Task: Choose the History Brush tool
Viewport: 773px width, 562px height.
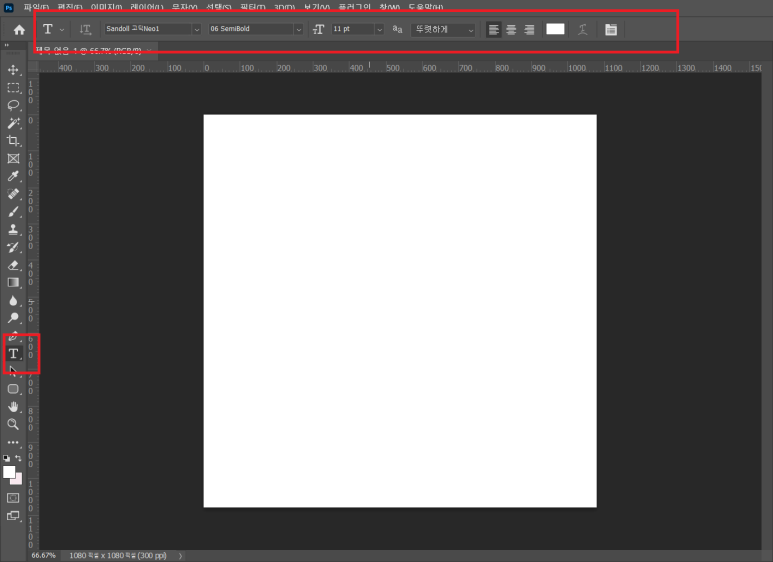Action: [13, 247]
